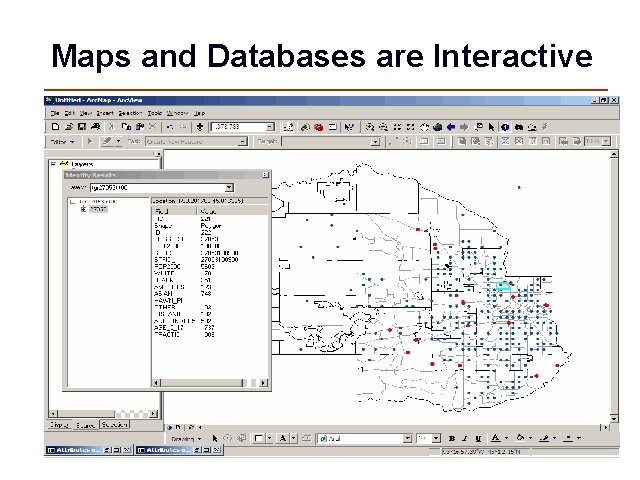Click the Print icon in the toolbar

pos(96,127)
